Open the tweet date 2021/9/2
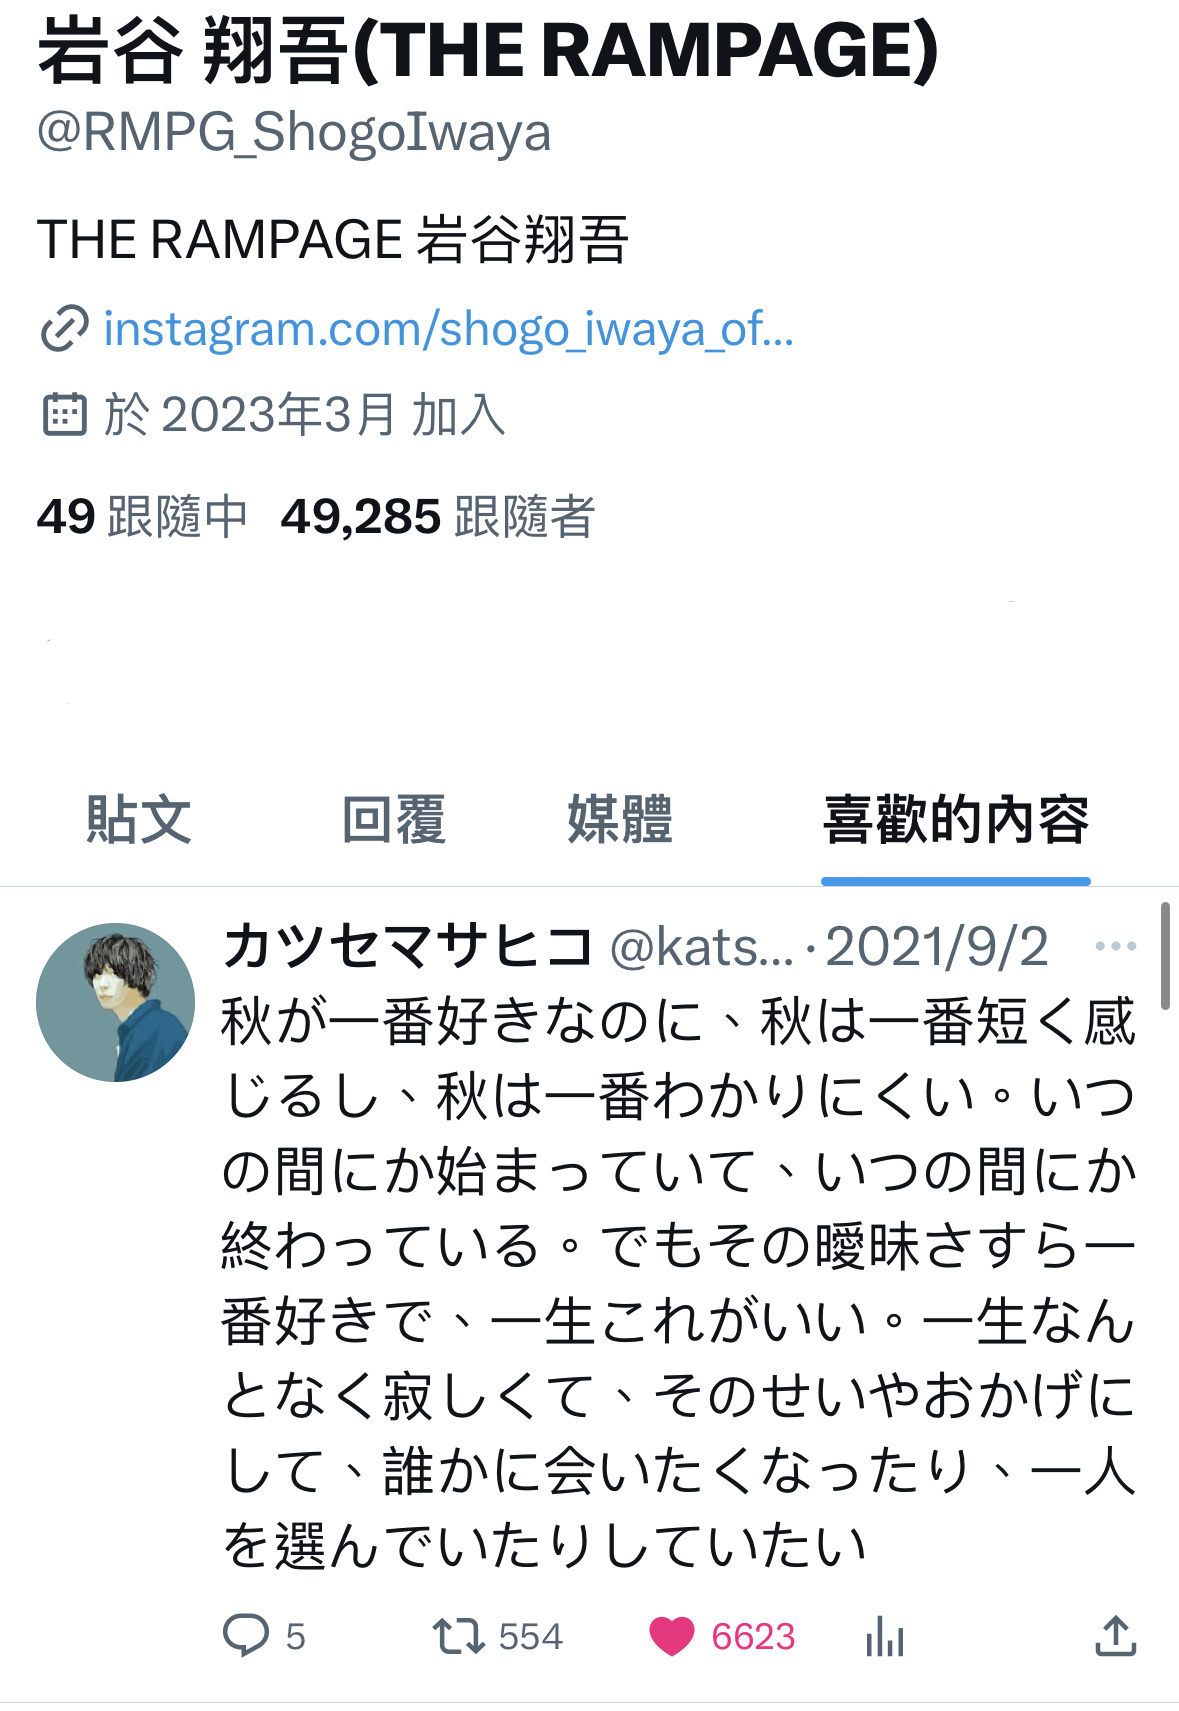This screenshot has width=1179, height=1711. (937, 946)
